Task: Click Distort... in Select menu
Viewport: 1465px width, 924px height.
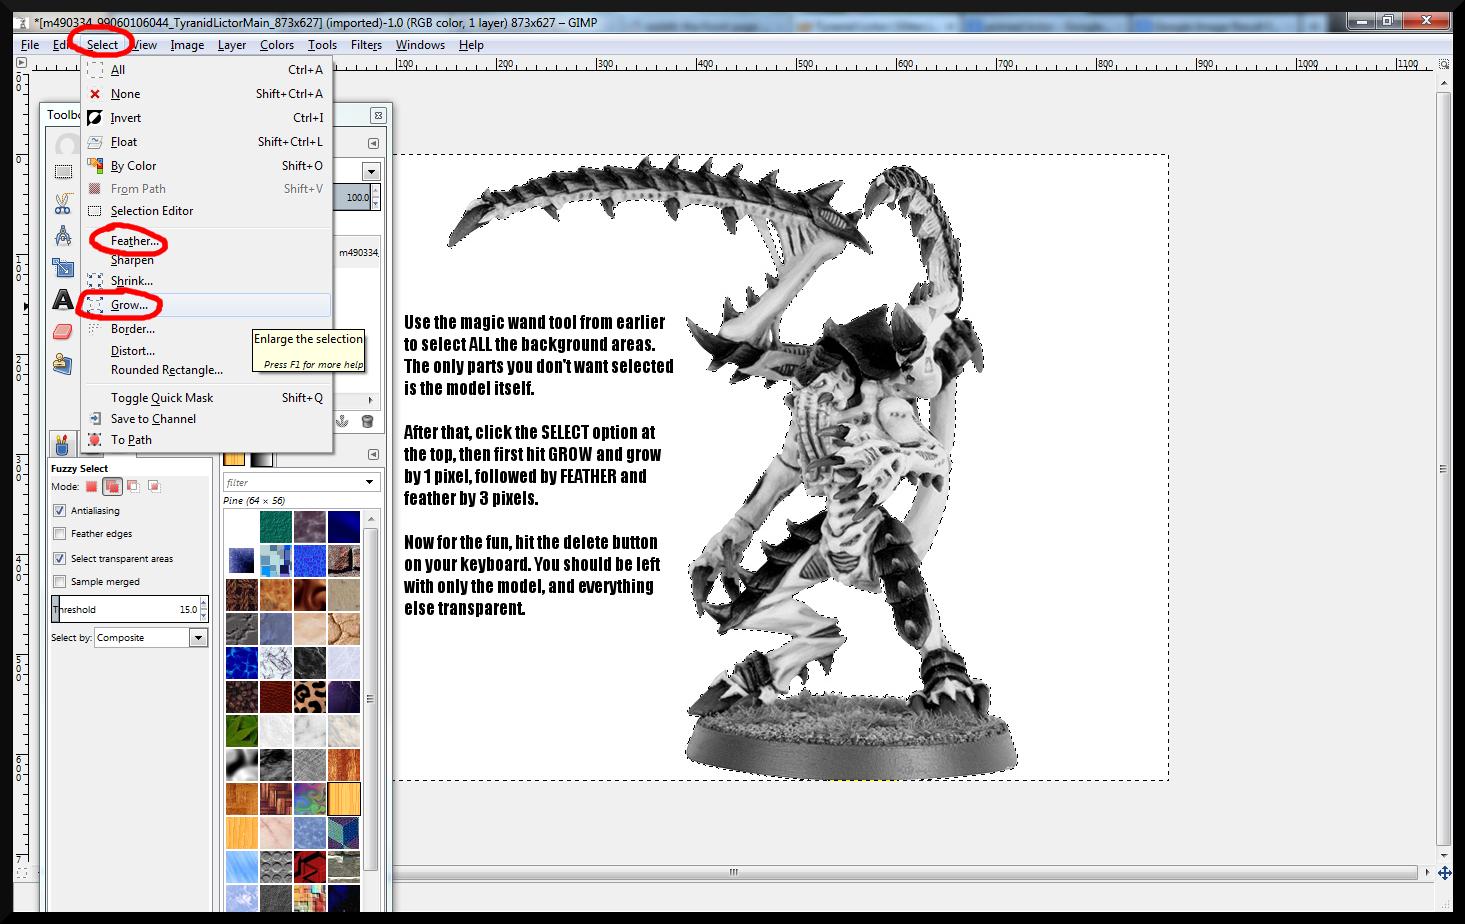Action: coord(206,351)
